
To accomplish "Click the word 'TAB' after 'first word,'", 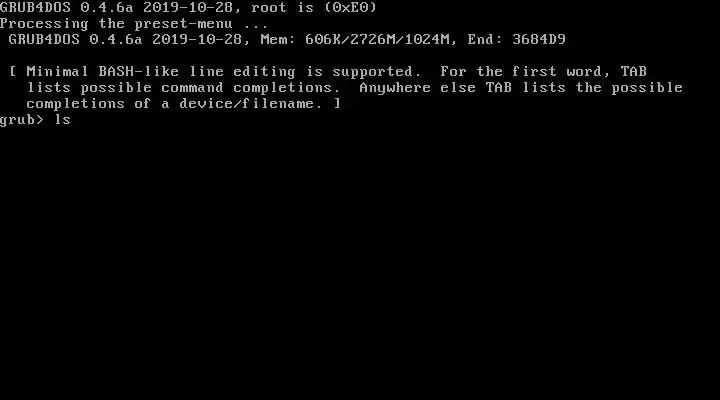I will (634, 72).
